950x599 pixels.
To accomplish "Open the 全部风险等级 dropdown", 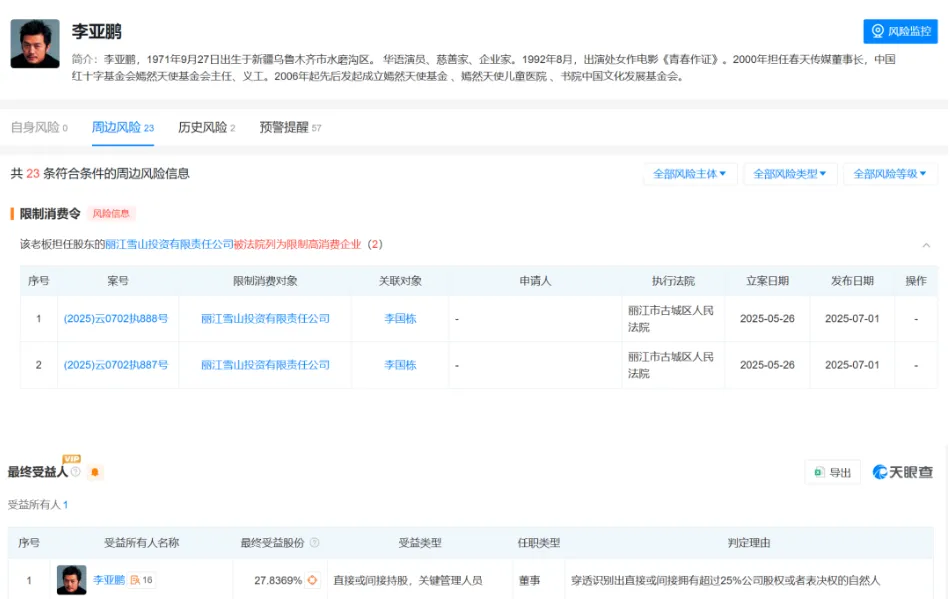I will 890,174.
